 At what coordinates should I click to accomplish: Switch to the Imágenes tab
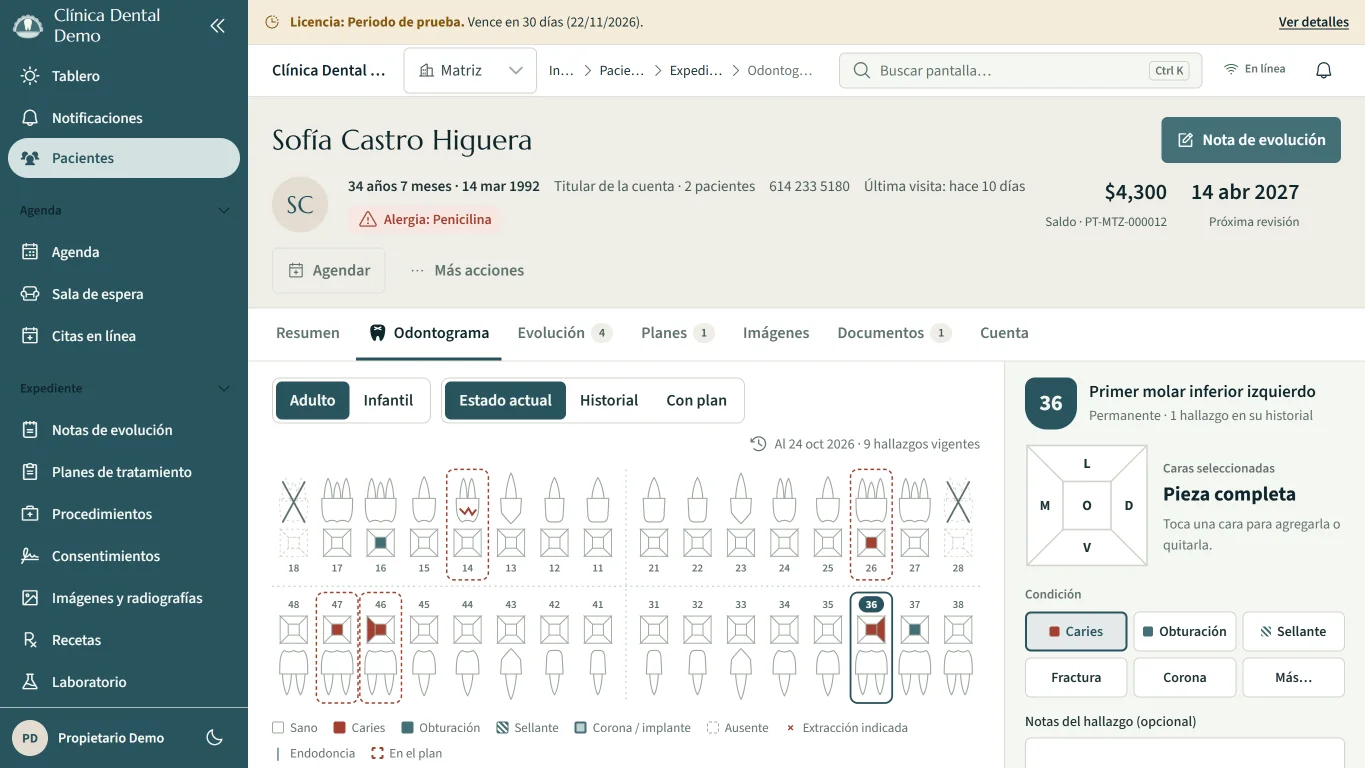(776, 333)
